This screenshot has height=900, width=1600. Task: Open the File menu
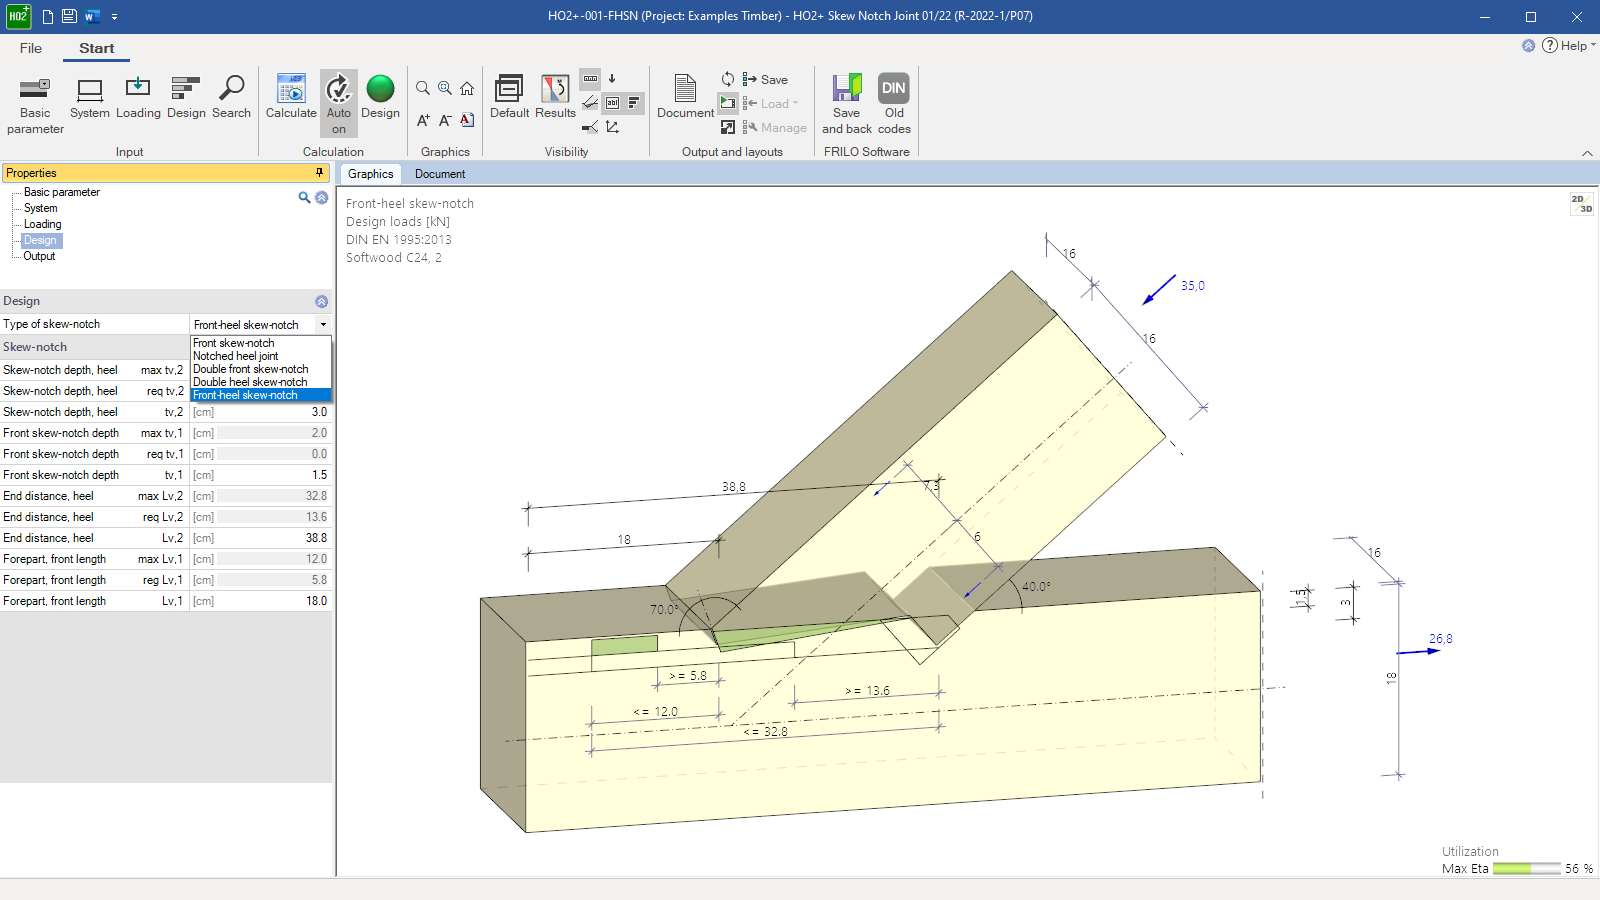pos(31,48)
